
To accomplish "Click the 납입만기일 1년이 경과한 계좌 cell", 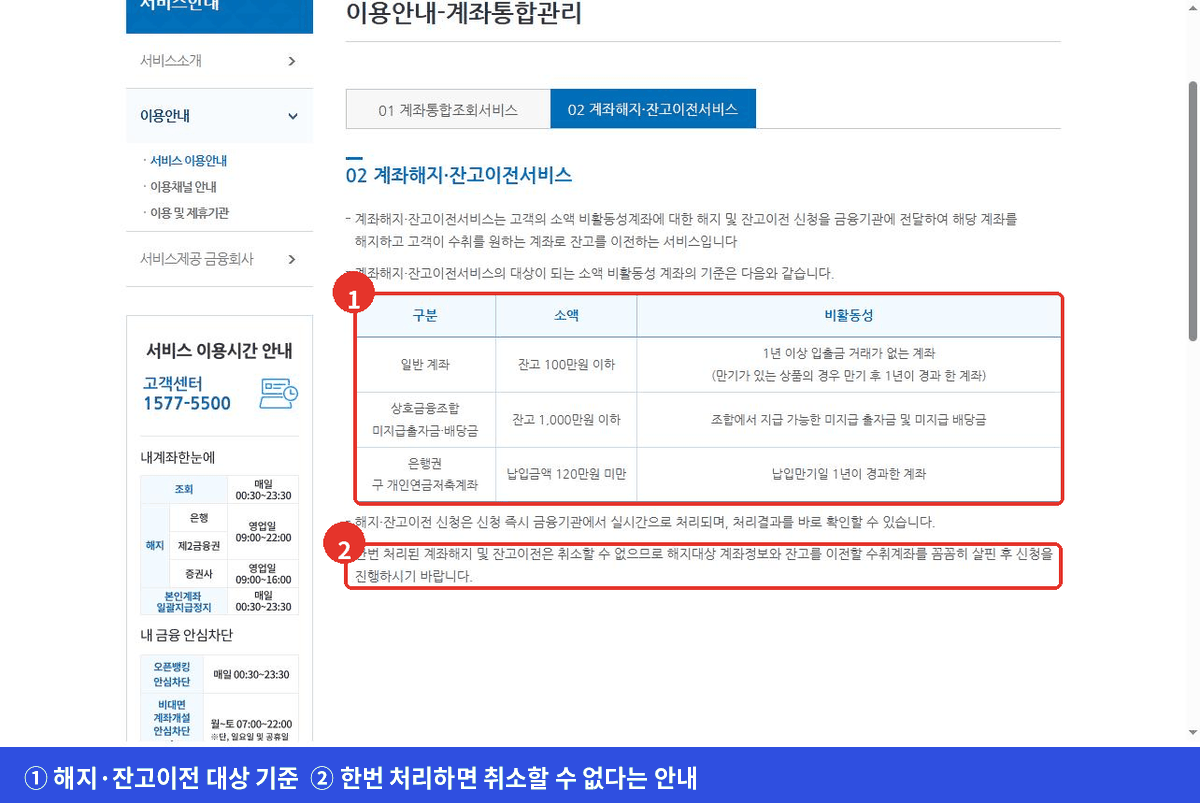I will [848, 474].
